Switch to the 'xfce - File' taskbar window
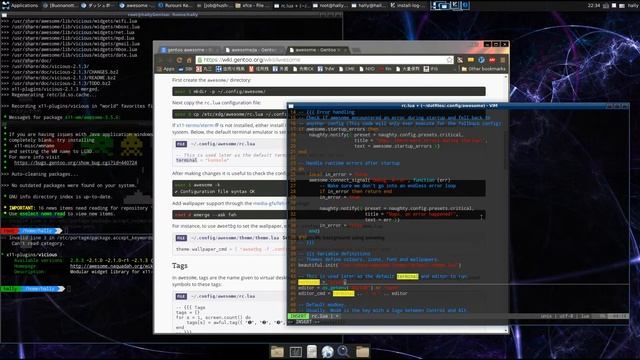This screenshot has width=640, height=360. [251, 5]
